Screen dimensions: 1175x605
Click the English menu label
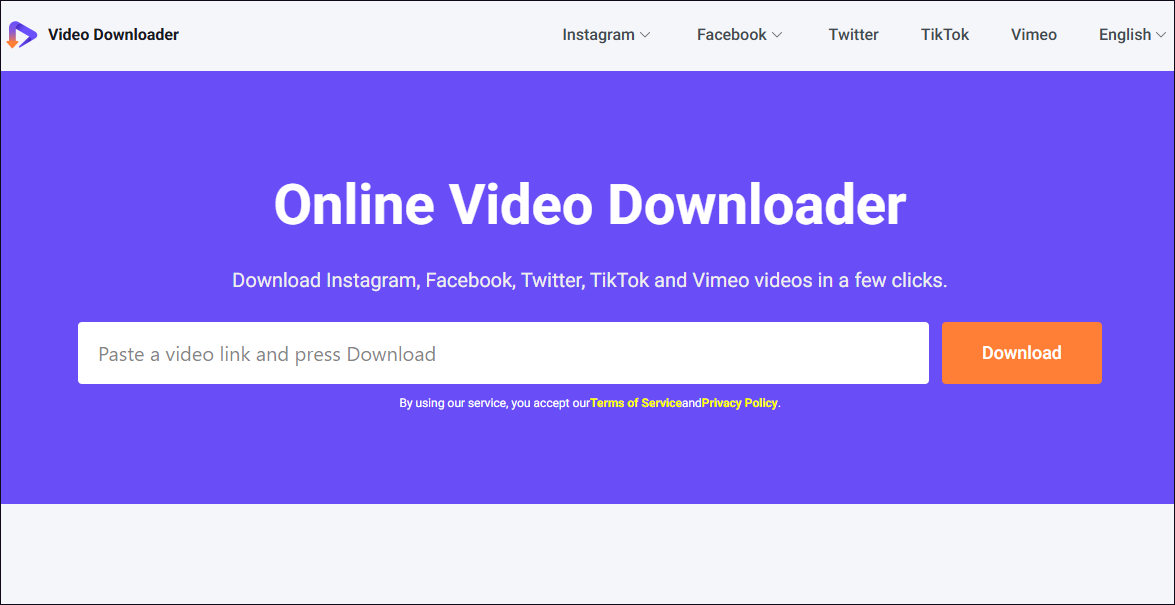1123,34
